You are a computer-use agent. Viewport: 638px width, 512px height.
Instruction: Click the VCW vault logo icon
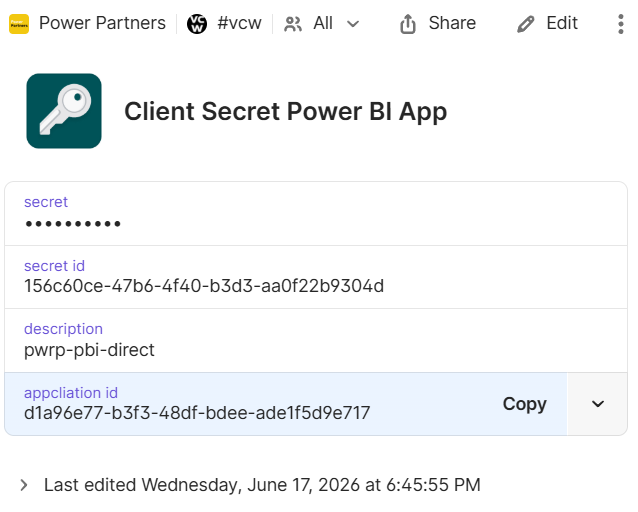[197, 24]
